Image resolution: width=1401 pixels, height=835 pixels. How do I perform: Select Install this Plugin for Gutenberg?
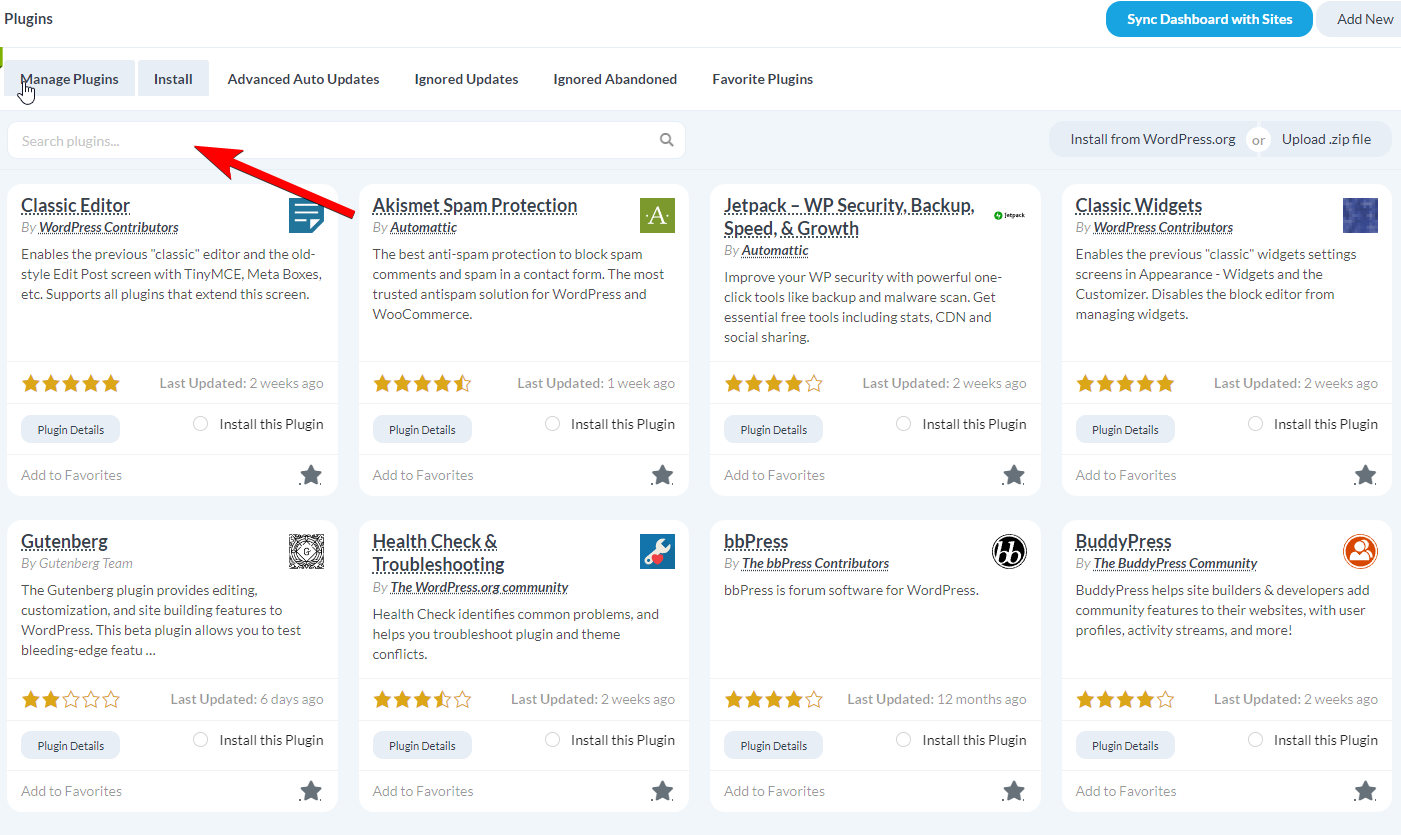point(200,739)
